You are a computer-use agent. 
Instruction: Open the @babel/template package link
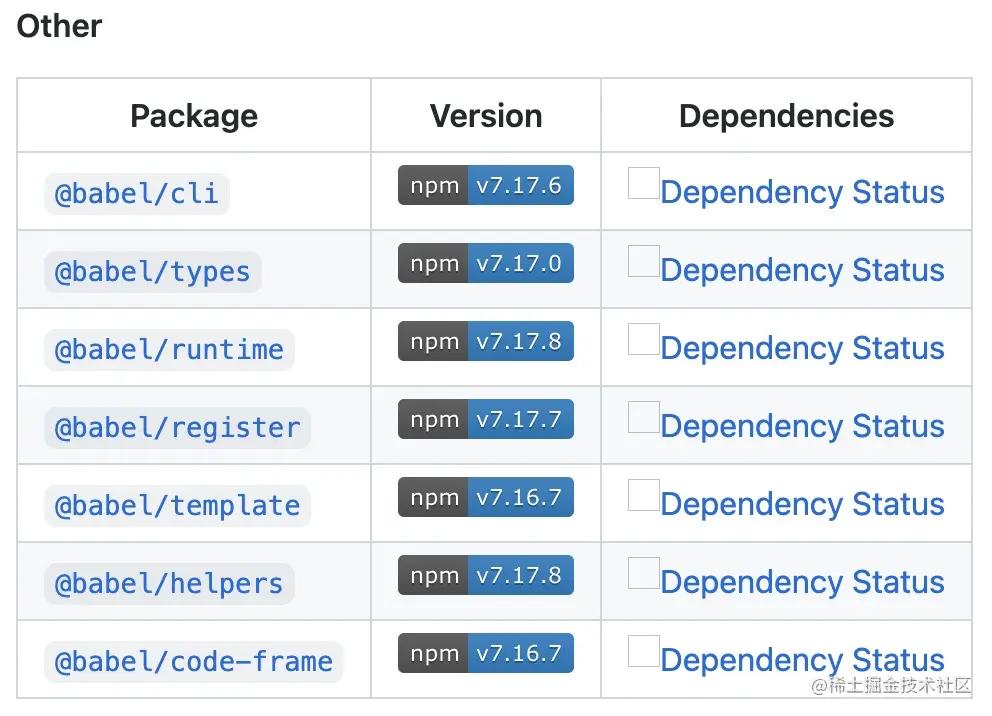pyautogui.click(x=177, y=505)
